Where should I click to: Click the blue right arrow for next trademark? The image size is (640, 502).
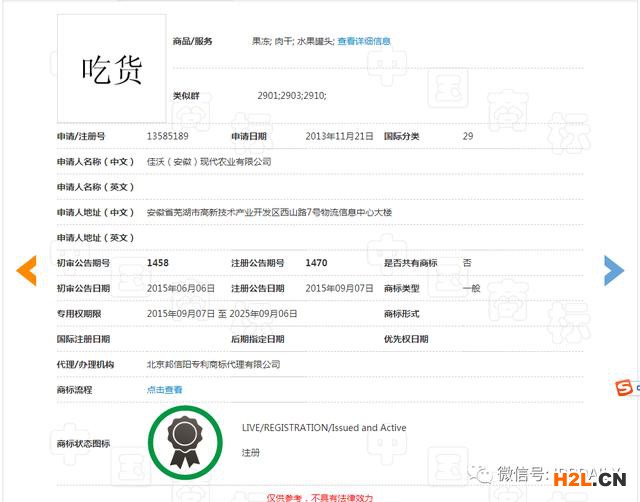[613, 270]
